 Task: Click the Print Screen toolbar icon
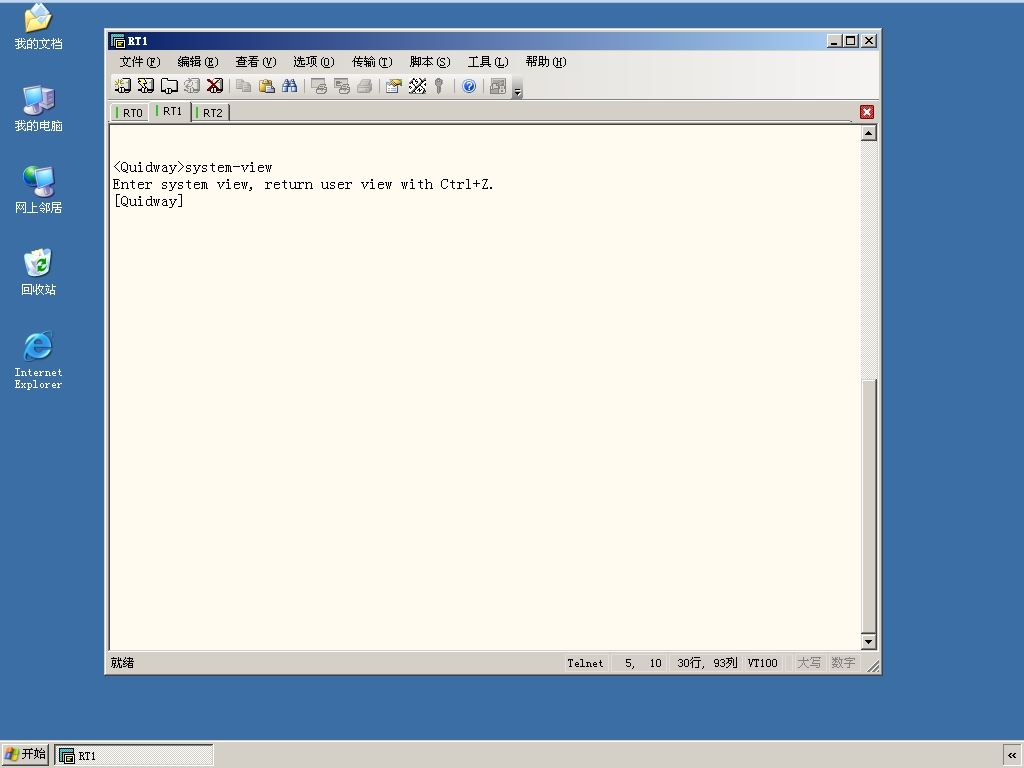coord(319,86)
